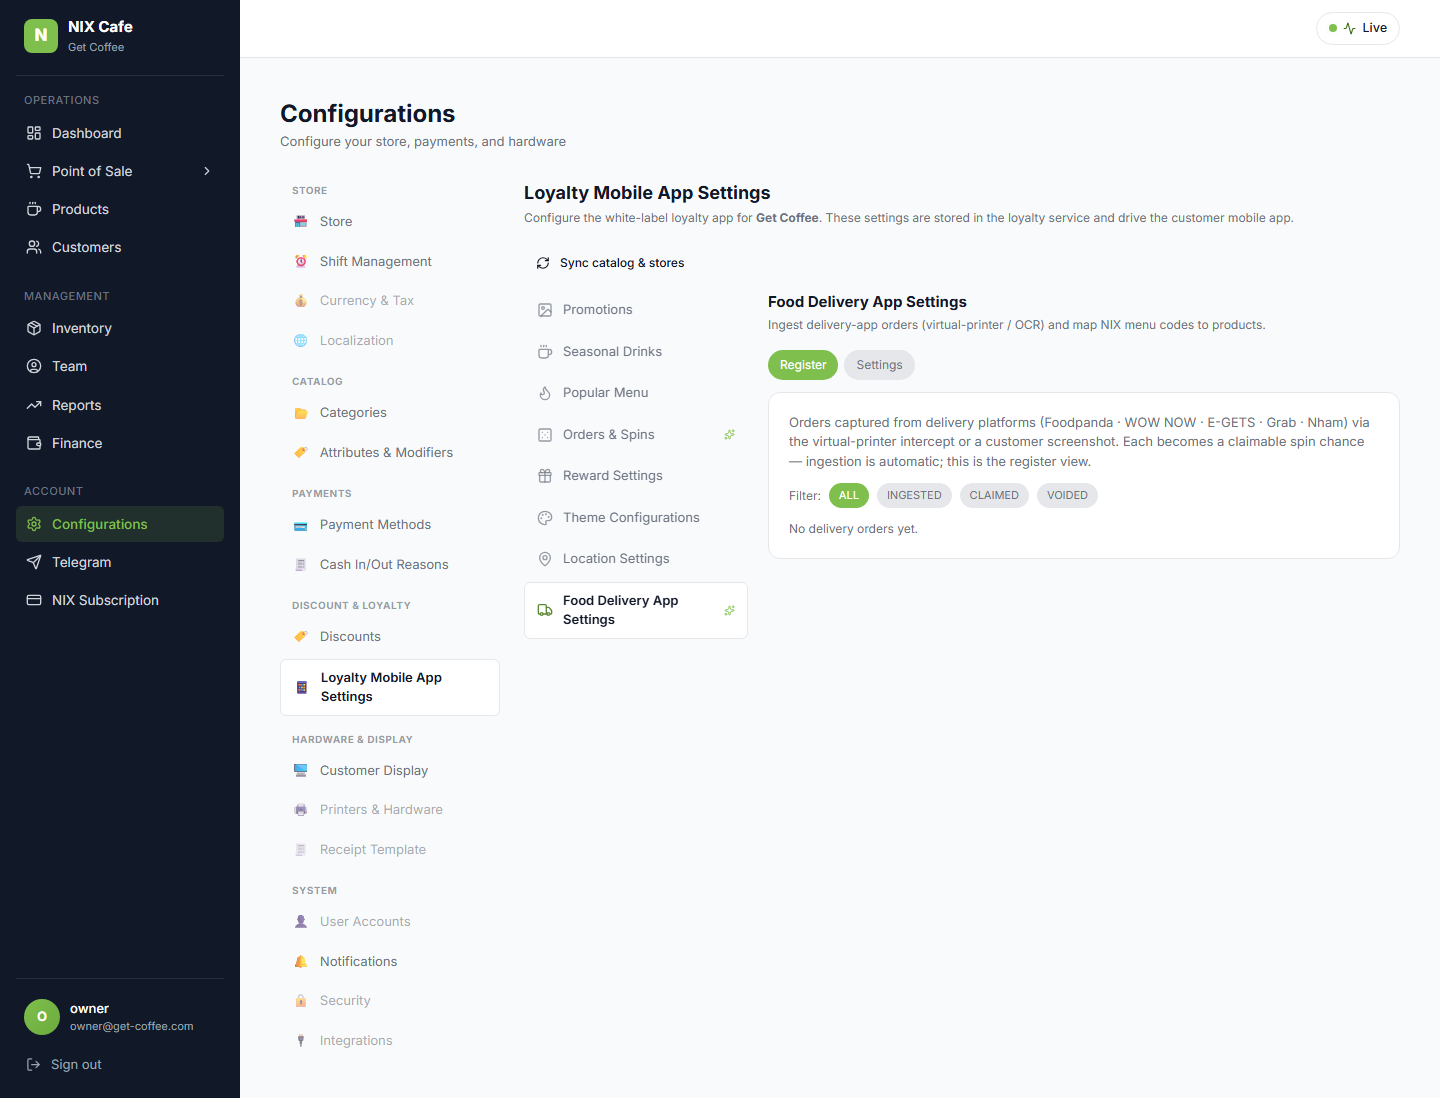This screenshot has width=1440, height=1098.
Task: Switch to the Register tab
Action: coord(803,365)
